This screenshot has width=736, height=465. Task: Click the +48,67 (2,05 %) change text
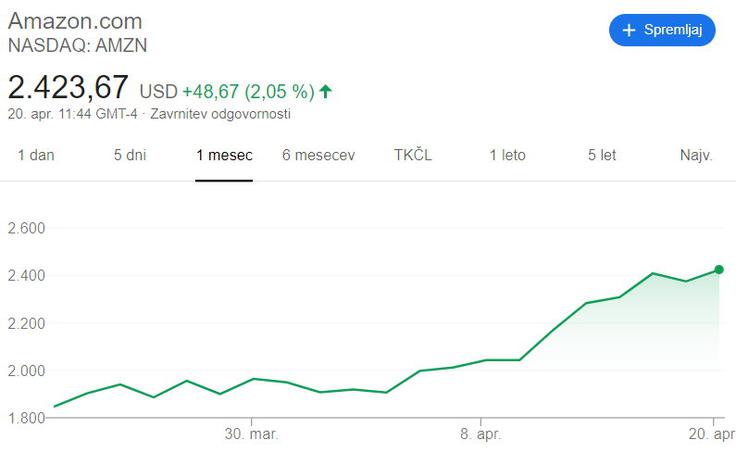(x=248, y=91)
